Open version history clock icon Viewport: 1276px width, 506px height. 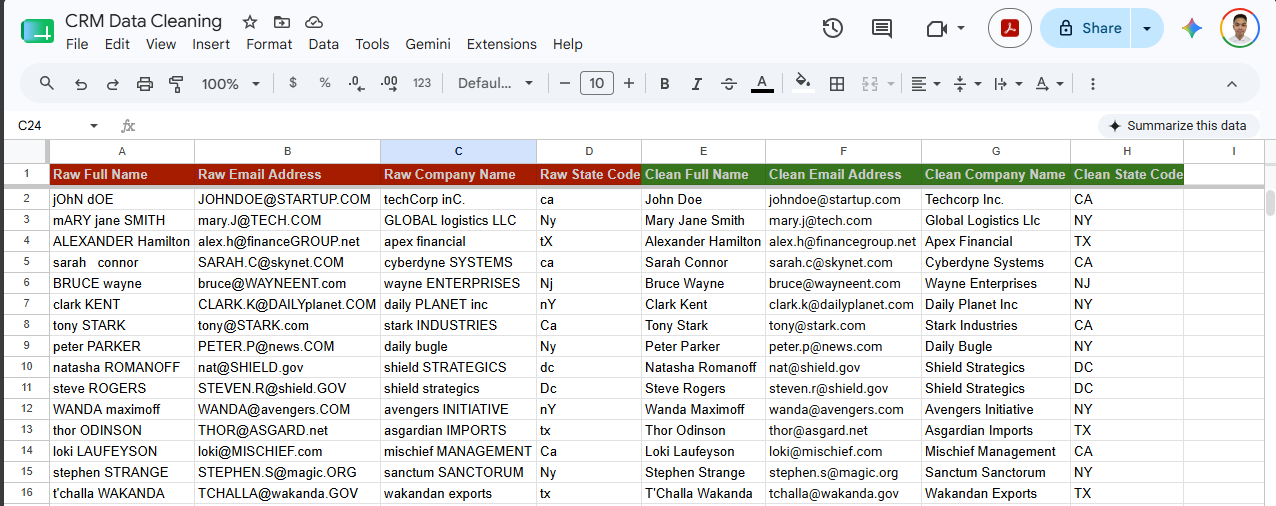pyautogui.click(x=832, y=28)
